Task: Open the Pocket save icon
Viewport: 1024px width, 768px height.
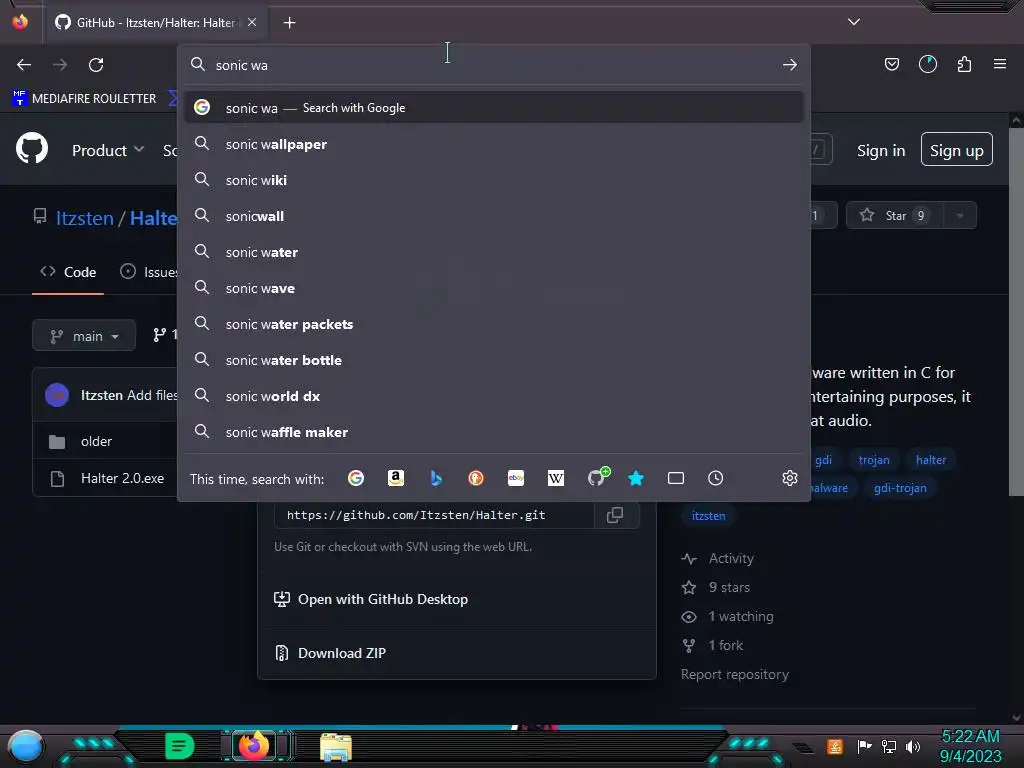Action: tap(891, 64)
